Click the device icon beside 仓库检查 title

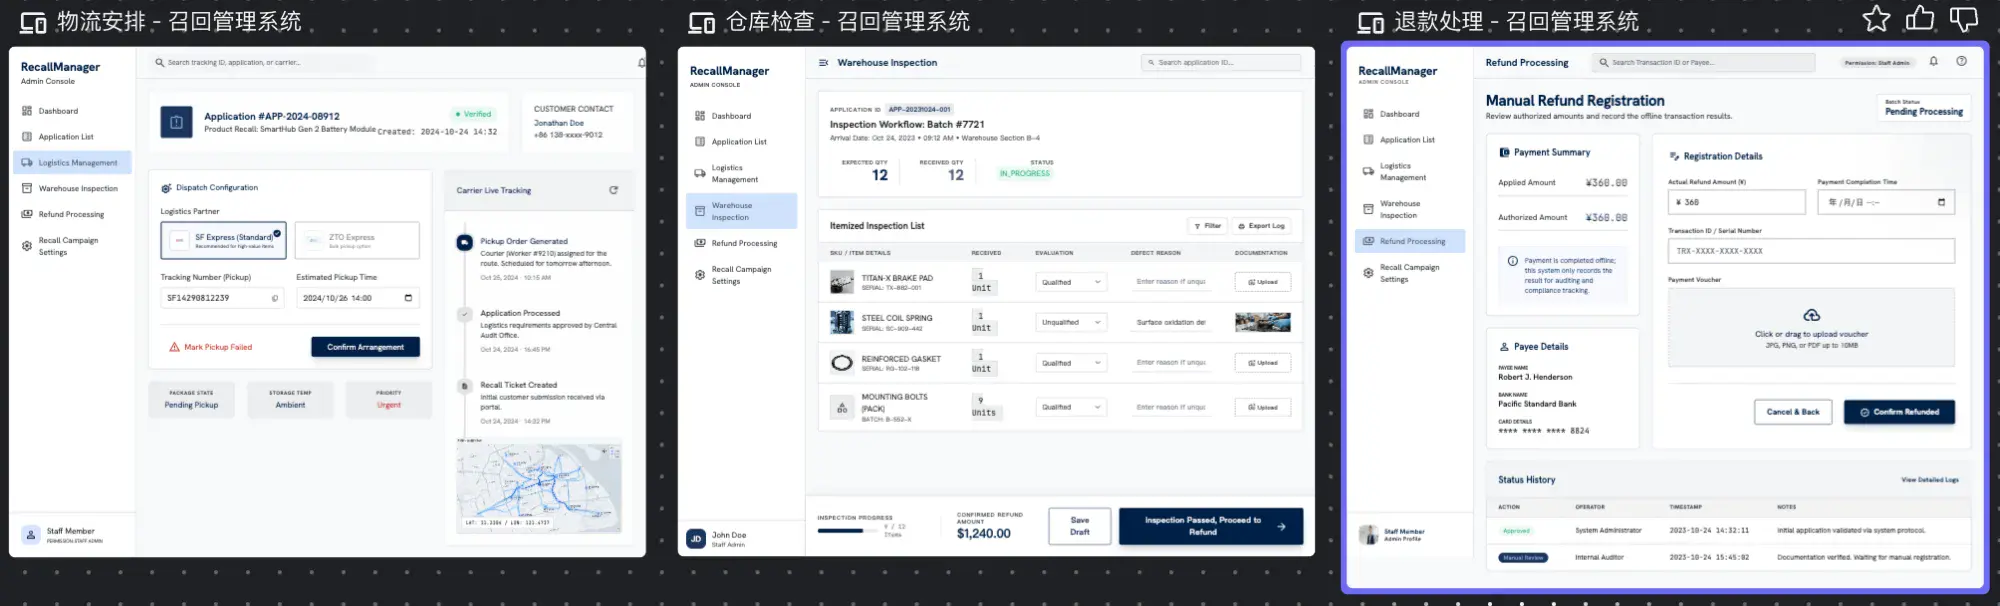pos(702,22)
